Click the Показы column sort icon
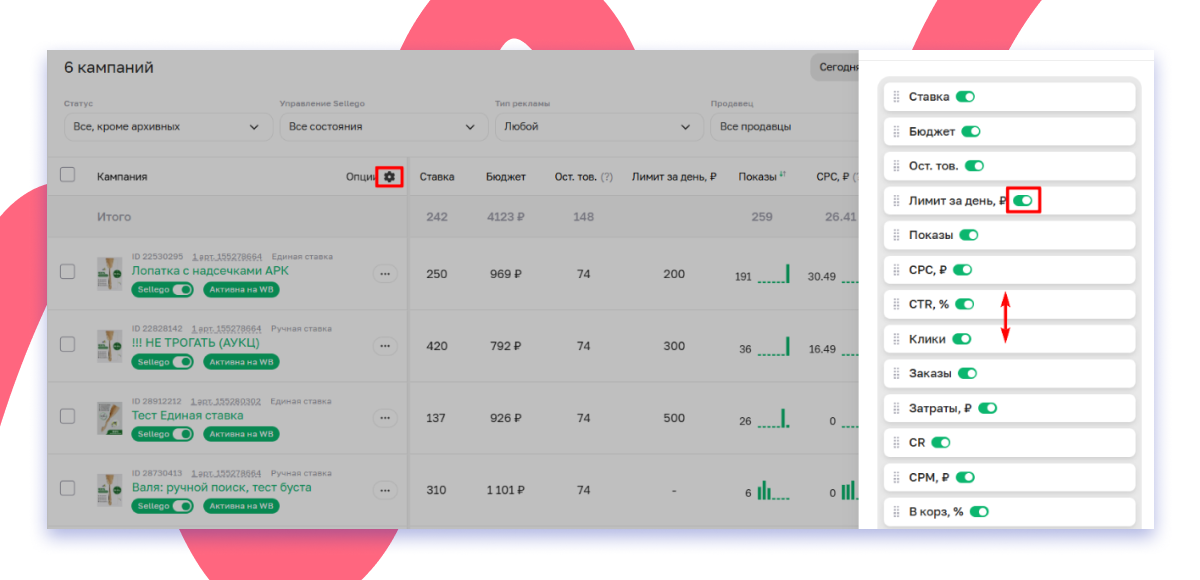The image size is (1200, 580). click(782, 176)
